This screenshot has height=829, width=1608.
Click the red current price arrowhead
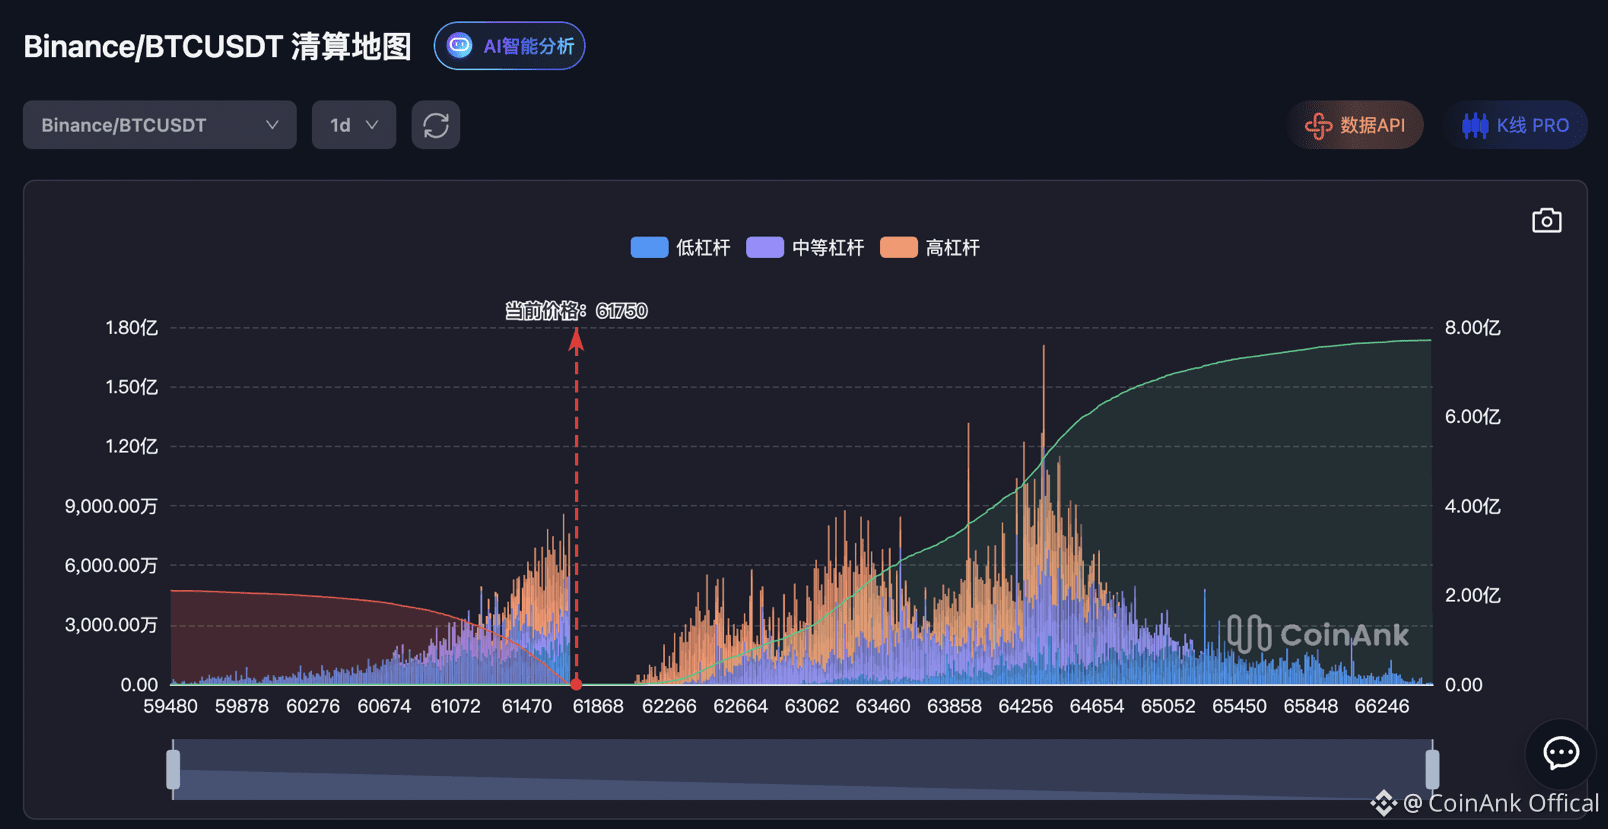point(576,340)
